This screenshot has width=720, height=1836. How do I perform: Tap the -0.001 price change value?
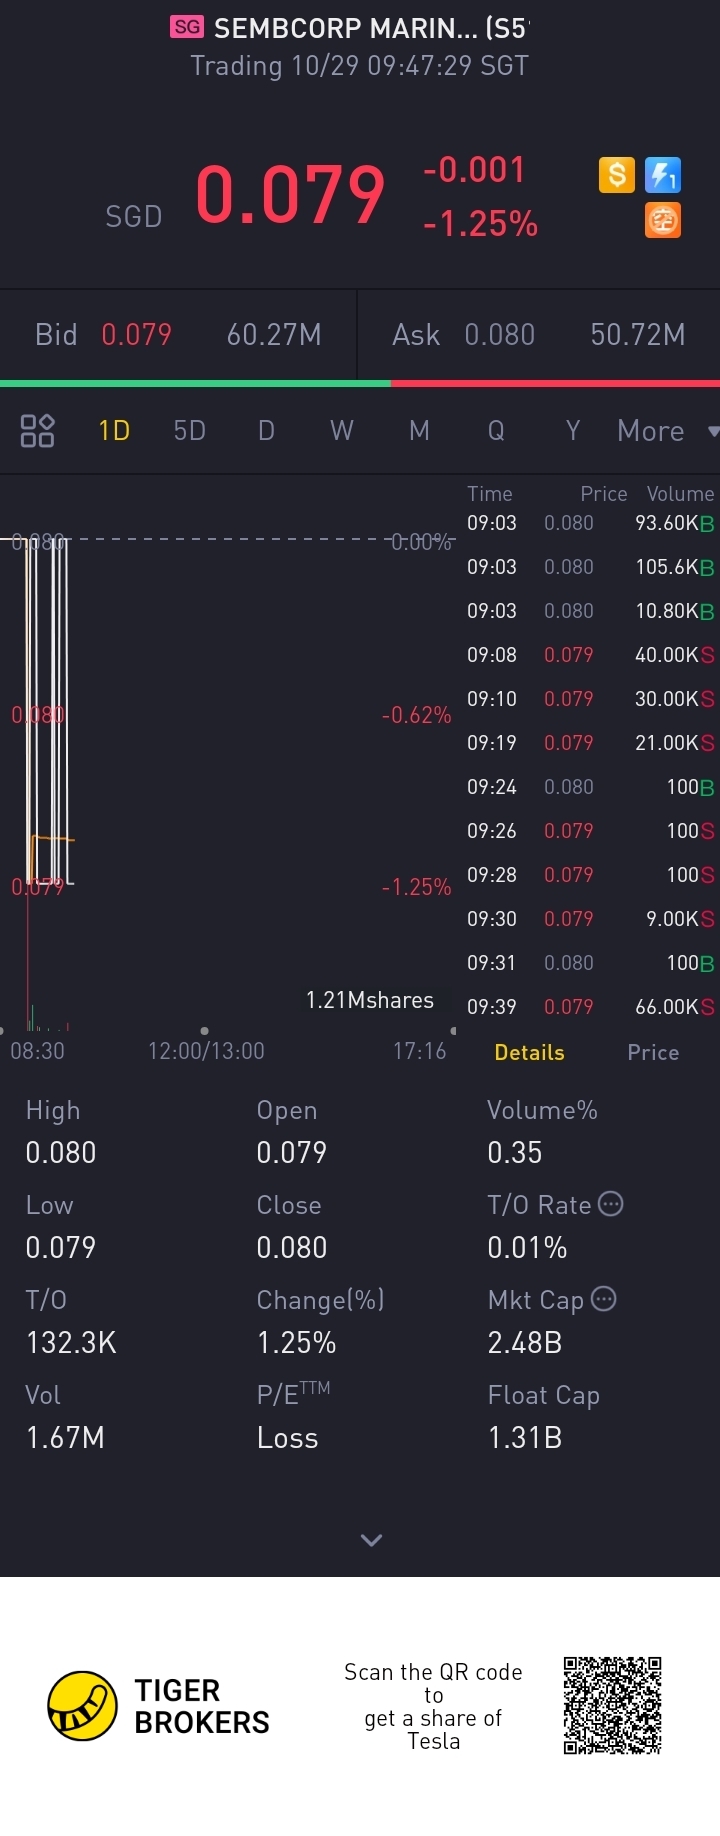click(x=474, y=170)
